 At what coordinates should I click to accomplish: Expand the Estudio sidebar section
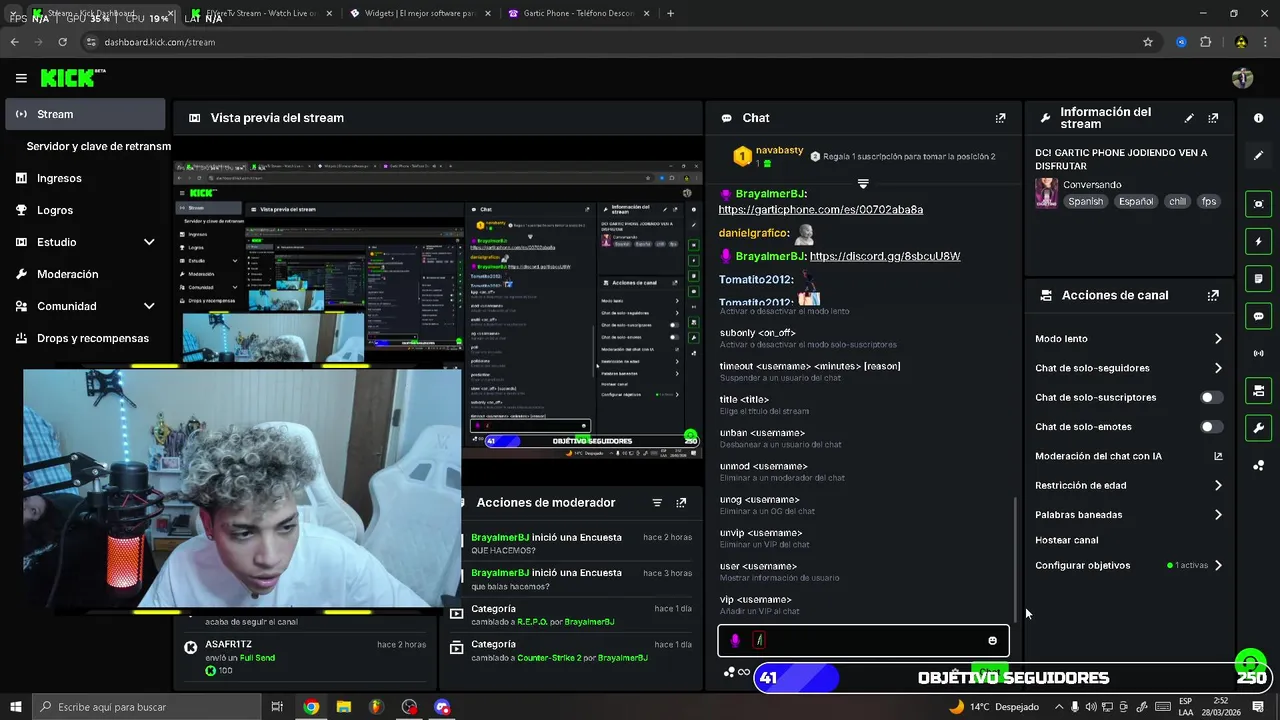coord(149,242)
